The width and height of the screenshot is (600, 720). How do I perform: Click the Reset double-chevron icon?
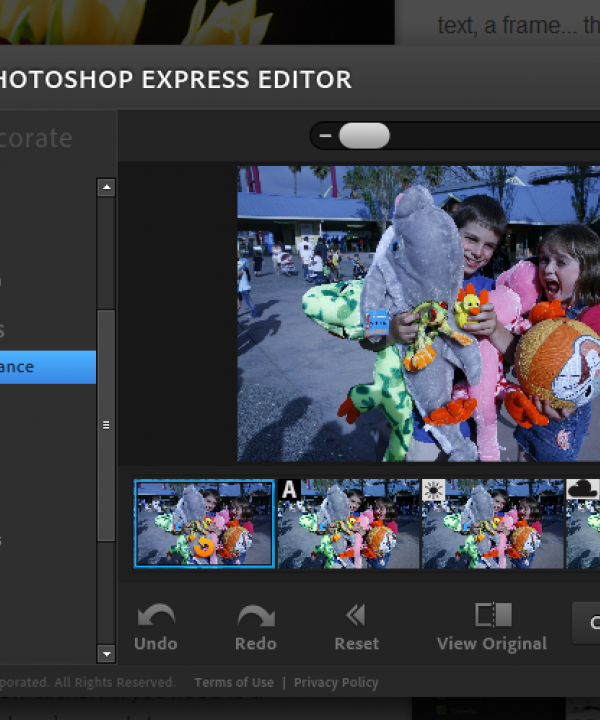[356, 615]
